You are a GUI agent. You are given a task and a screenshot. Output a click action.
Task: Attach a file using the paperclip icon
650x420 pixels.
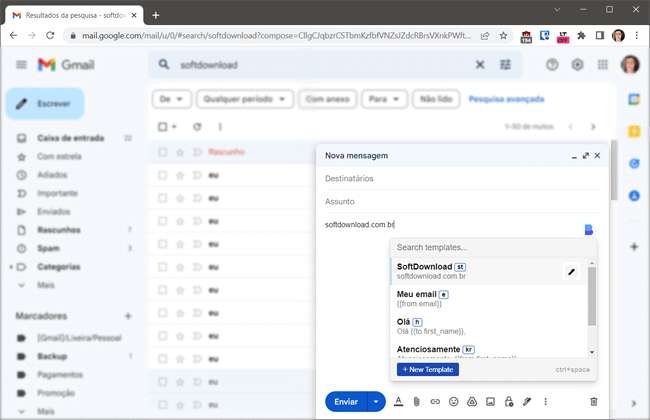coord(417,402)
